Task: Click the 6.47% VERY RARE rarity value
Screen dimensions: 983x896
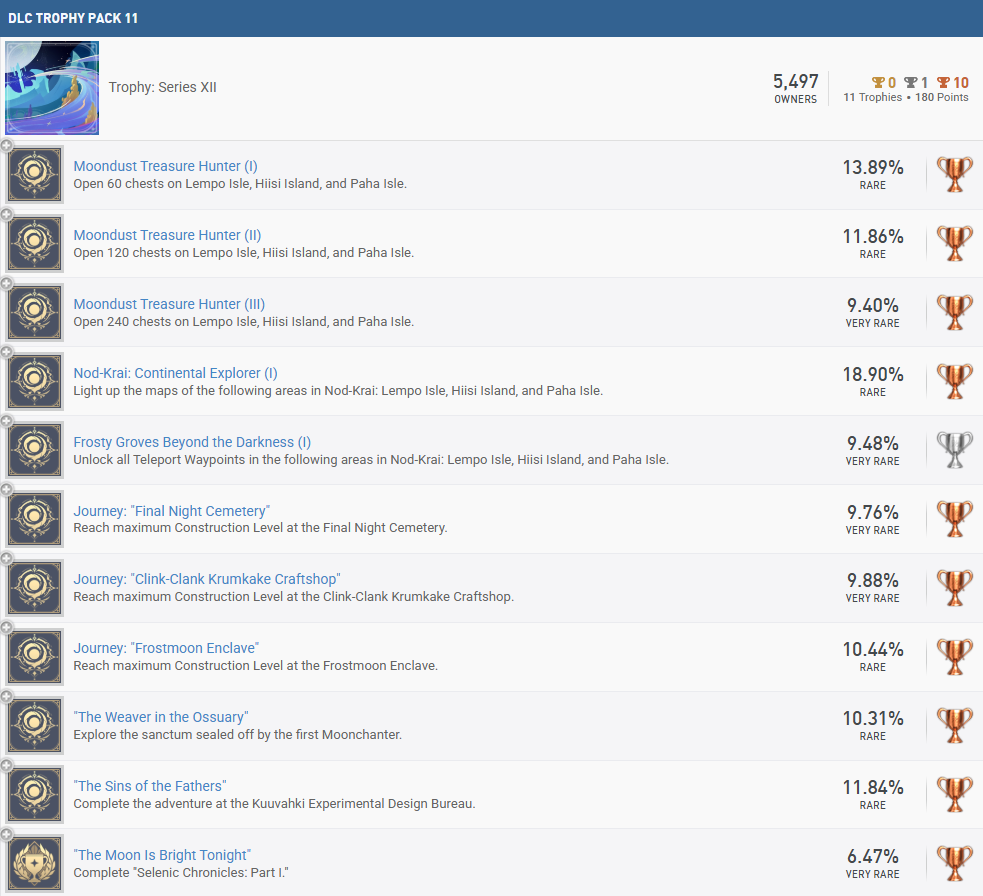Action: (873, 863)
